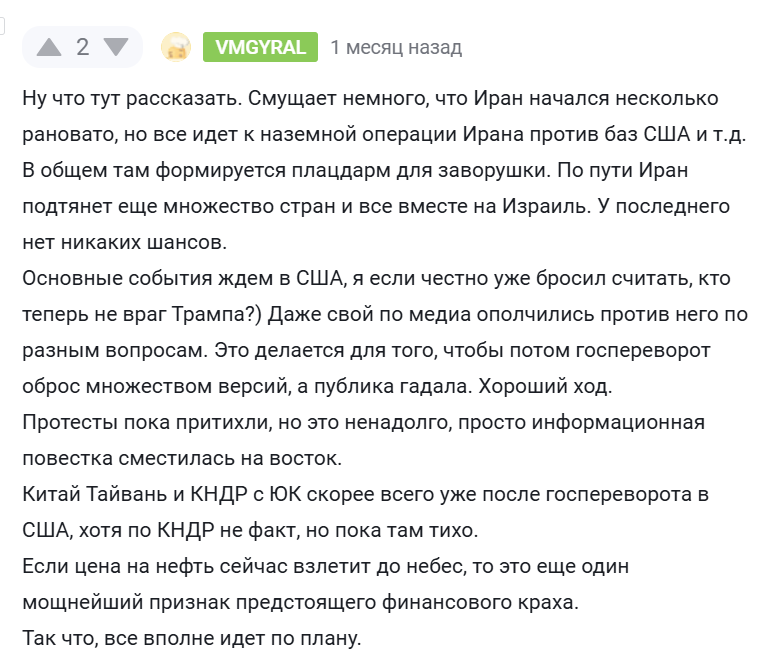Image resolution: width=779 pixels, height=661 pixels.
Task: Upvote the VMGYRAL comment
Action: click(x=49, y=47)
